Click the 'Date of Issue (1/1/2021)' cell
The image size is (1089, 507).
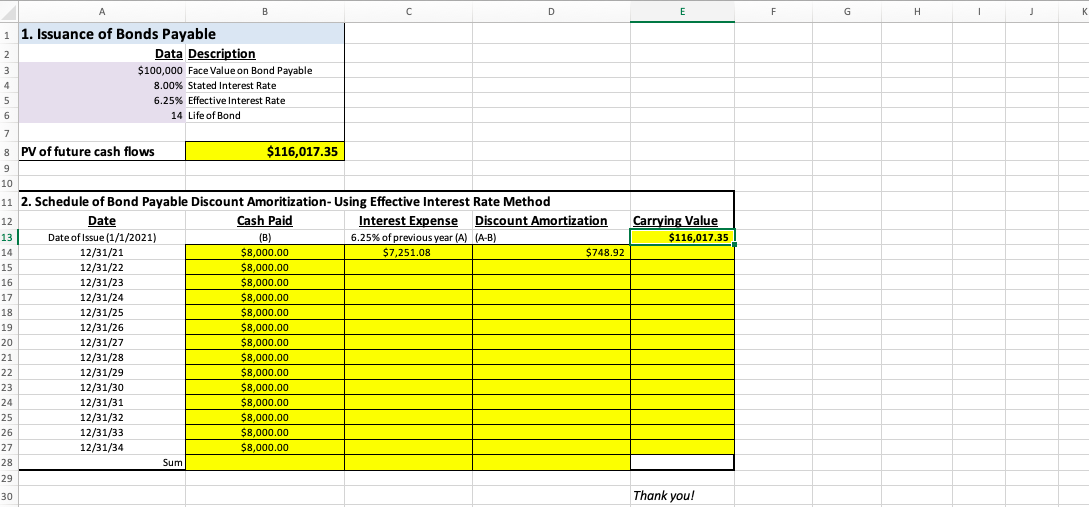click(x=102, y=238)
